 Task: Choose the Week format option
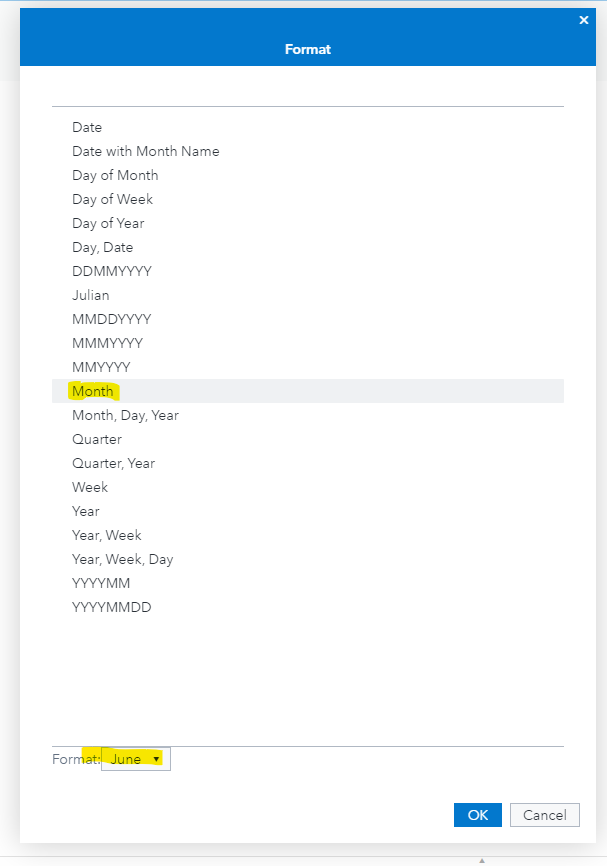[90, 487]
